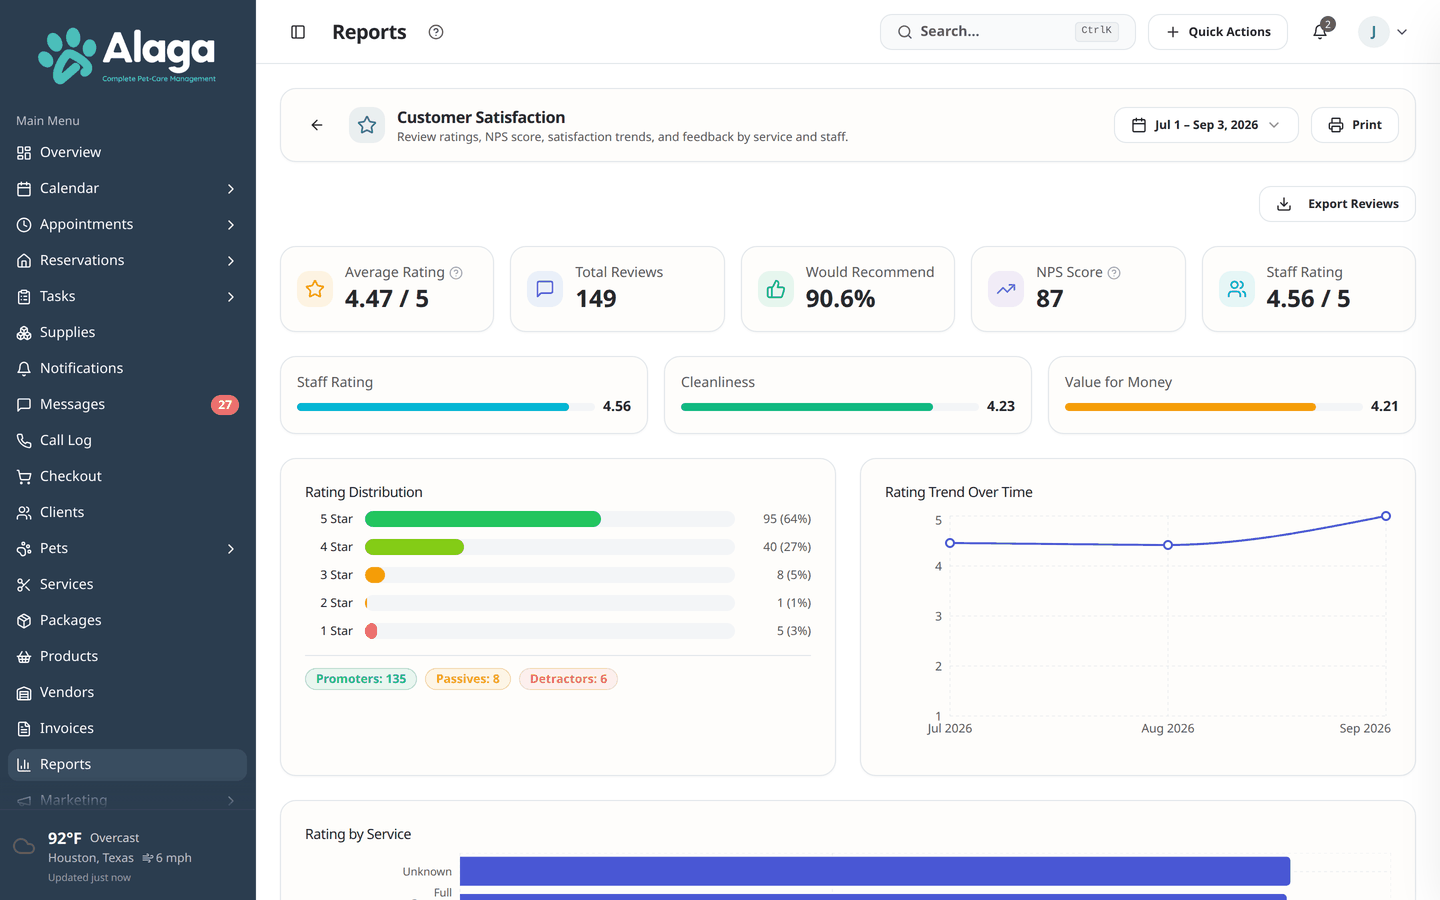Open the notifications bell
The image size is (1440, 900).
1320,32
